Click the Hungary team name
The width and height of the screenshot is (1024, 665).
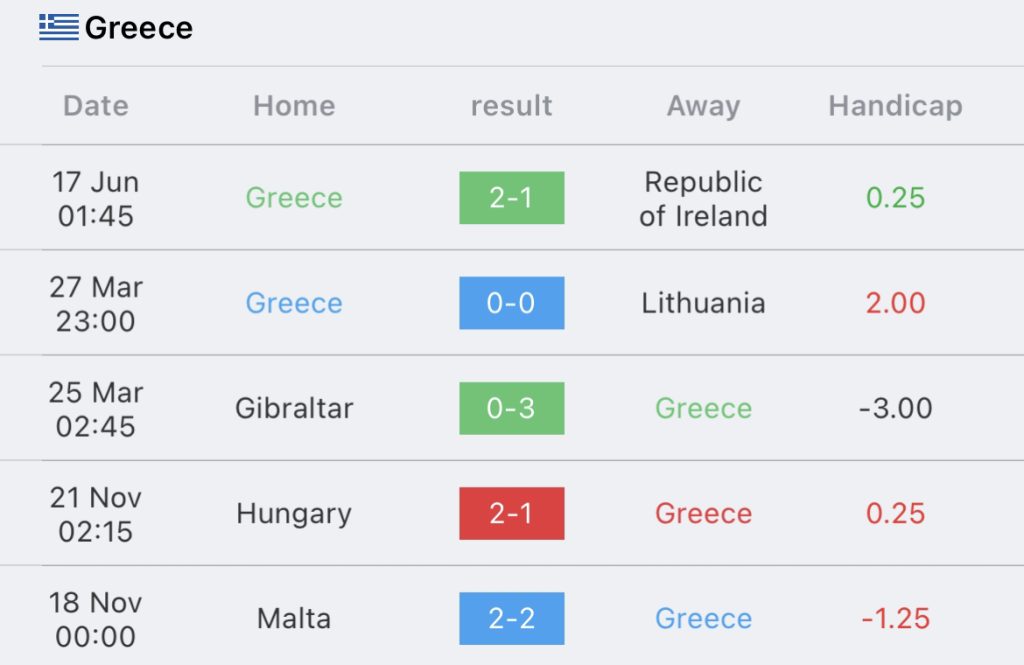[294, 514]
